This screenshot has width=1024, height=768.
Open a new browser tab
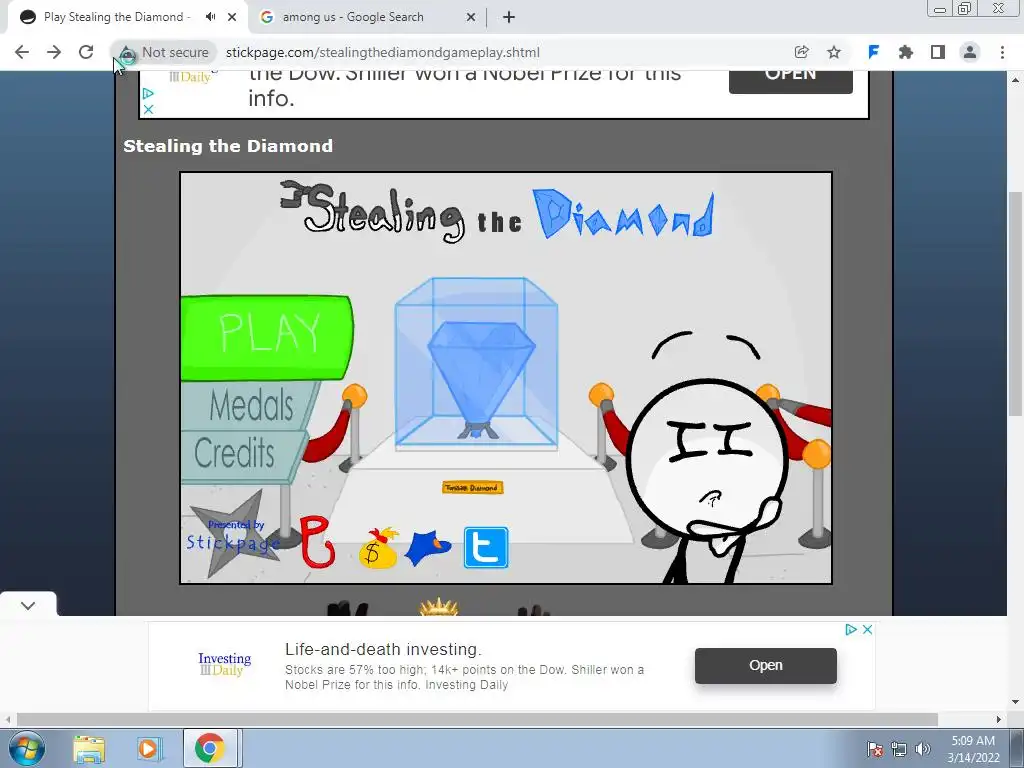(509, 17)
